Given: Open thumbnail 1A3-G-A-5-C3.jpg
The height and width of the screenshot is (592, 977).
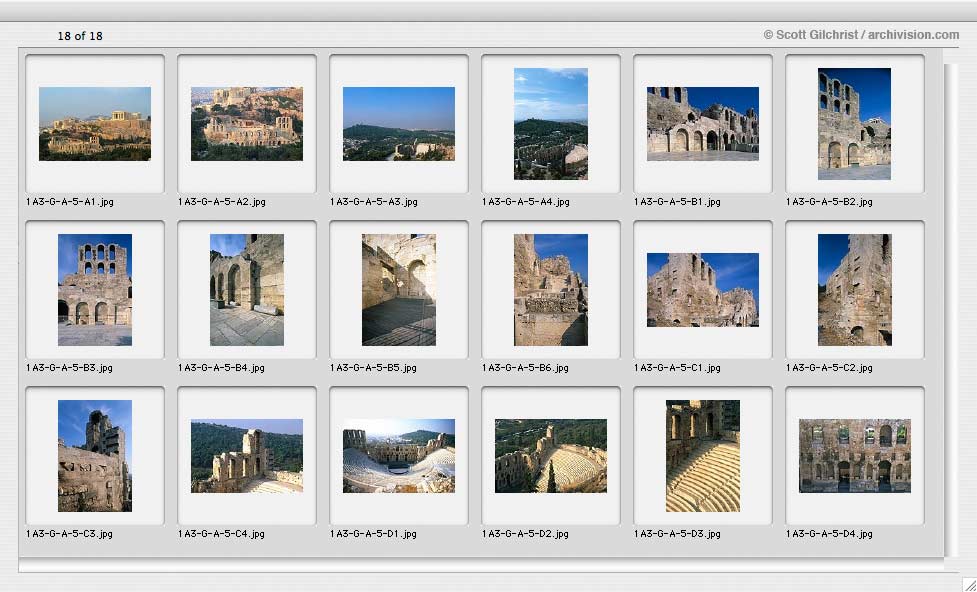Looking at the screenshot, I should click(x=95, y=456).
